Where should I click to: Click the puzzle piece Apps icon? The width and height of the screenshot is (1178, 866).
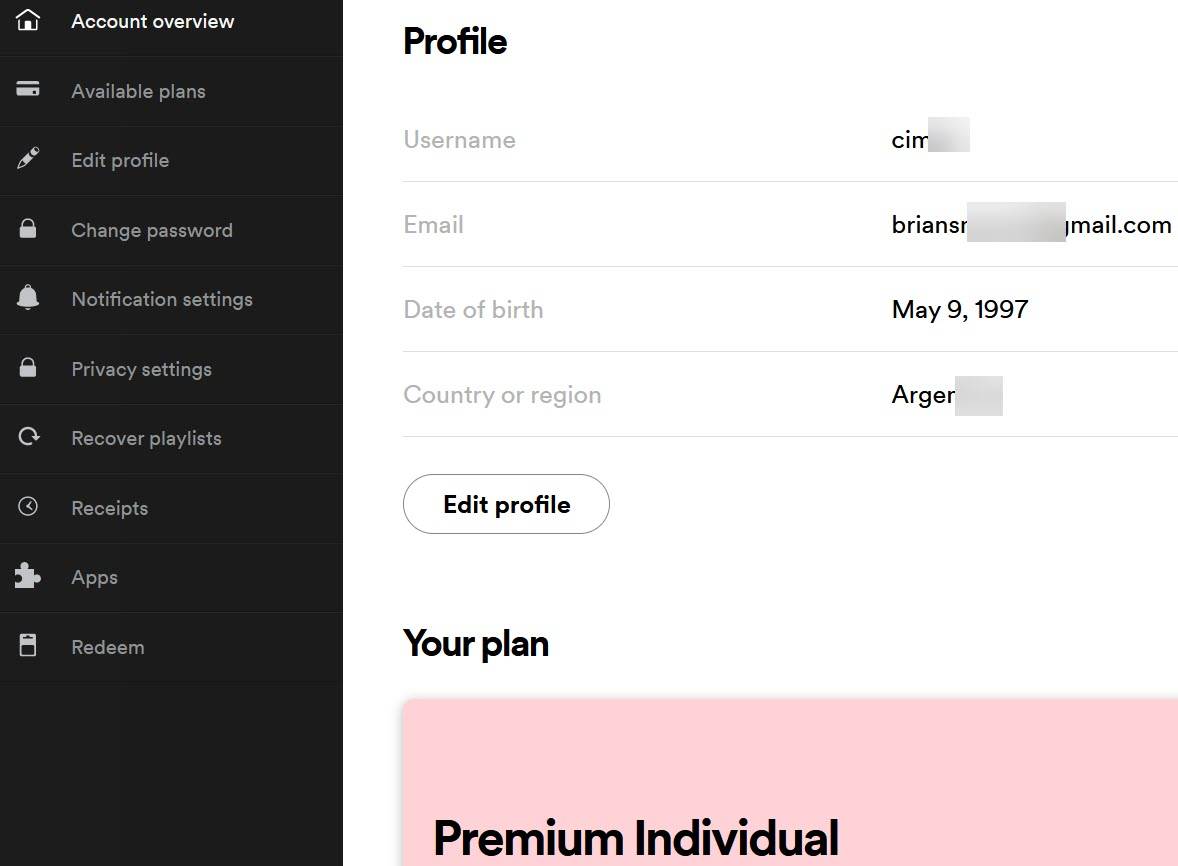pos(28,576)
